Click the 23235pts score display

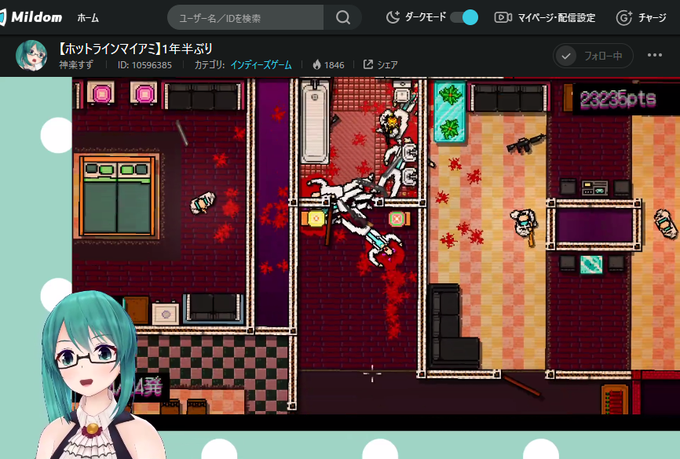coord(618,100)
